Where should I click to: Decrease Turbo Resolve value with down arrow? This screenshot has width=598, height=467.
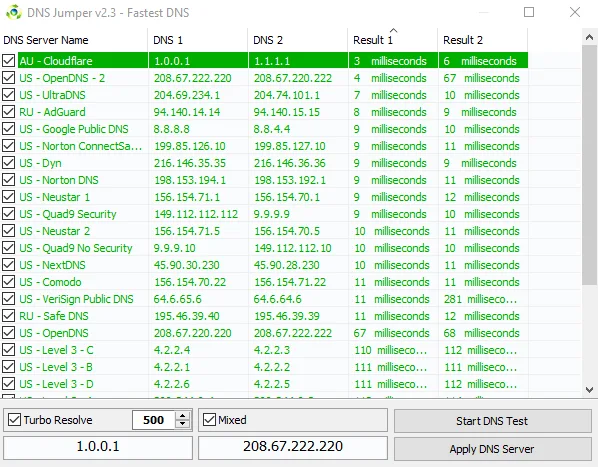(183, 424)
